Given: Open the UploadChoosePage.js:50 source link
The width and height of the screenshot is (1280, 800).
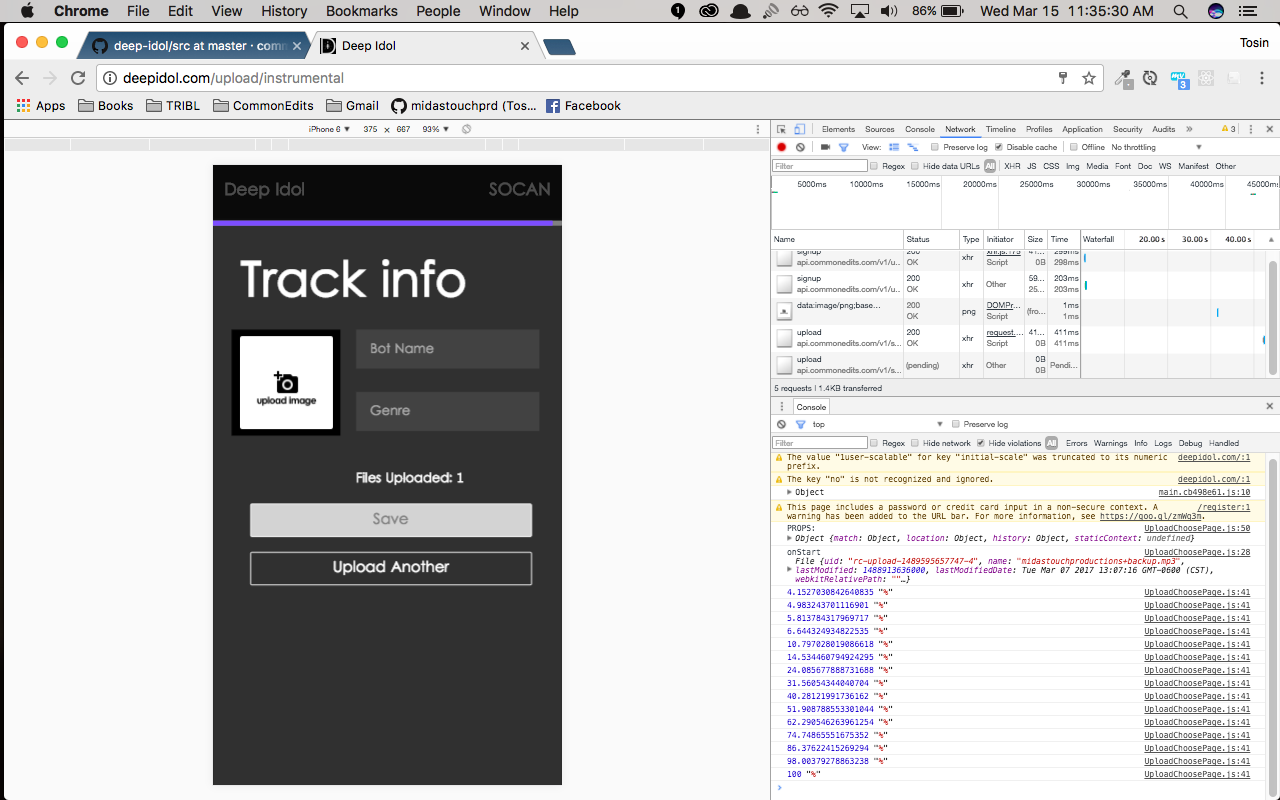Looking at the screenshot, I should 1197,528.
